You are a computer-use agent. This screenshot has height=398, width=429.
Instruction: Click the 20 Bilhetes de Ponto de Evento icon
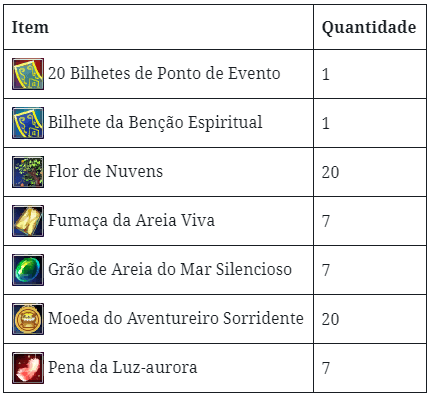[28, 74]
